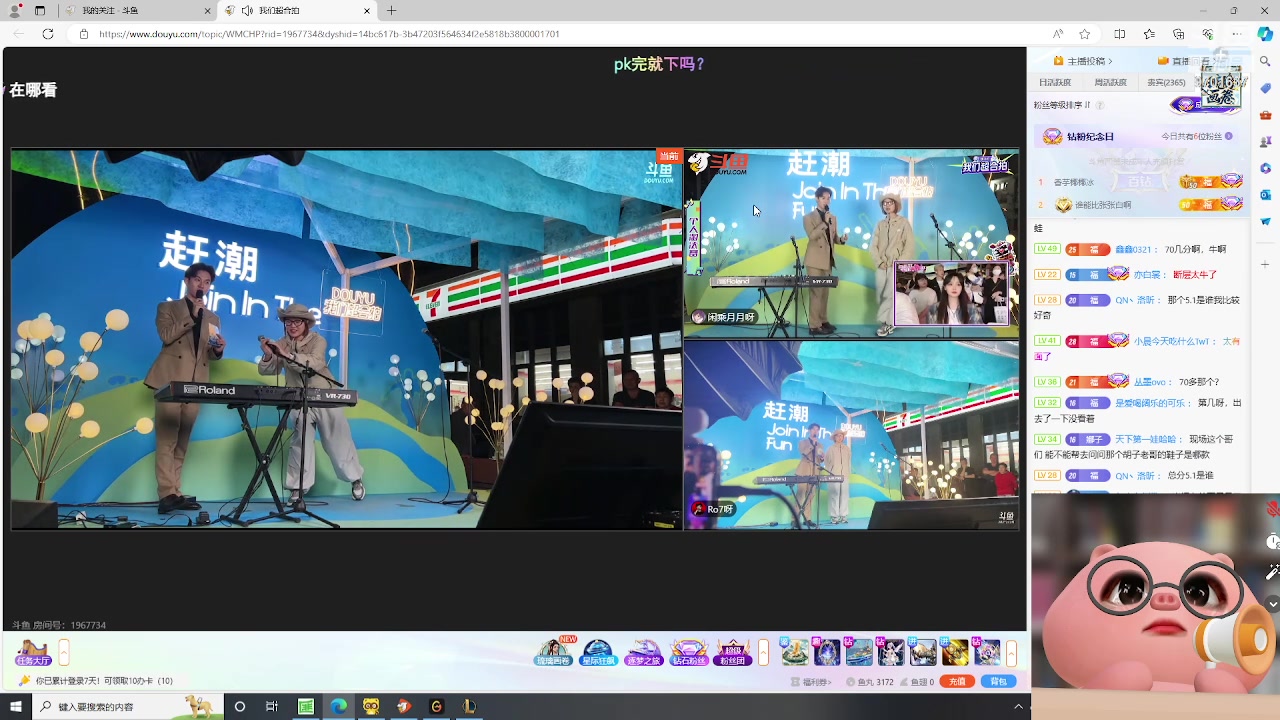Open the 主播投稿 link

pyautogui.click(x=1083, y=61)
